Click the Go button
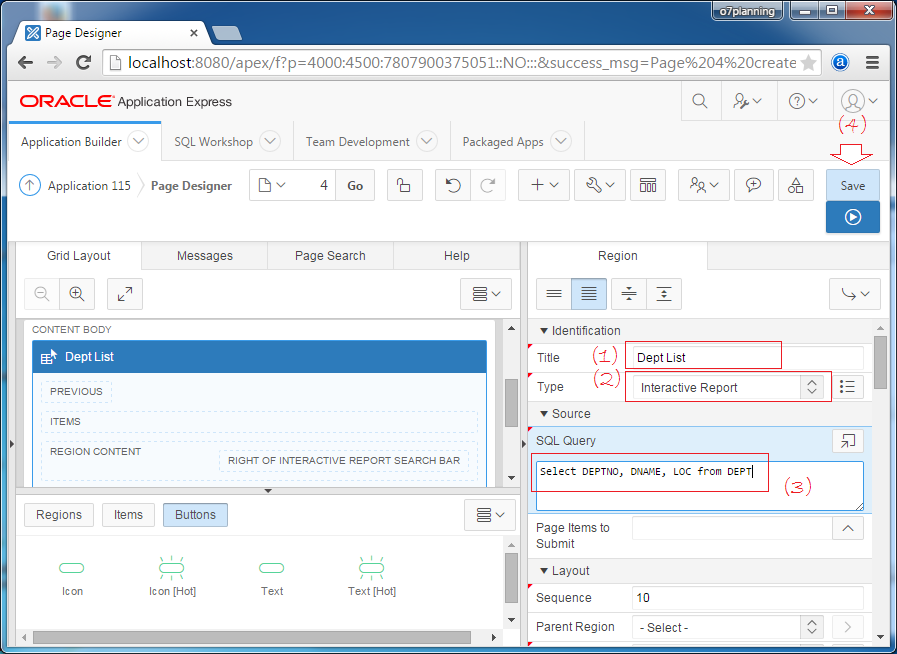 [355, 185]
